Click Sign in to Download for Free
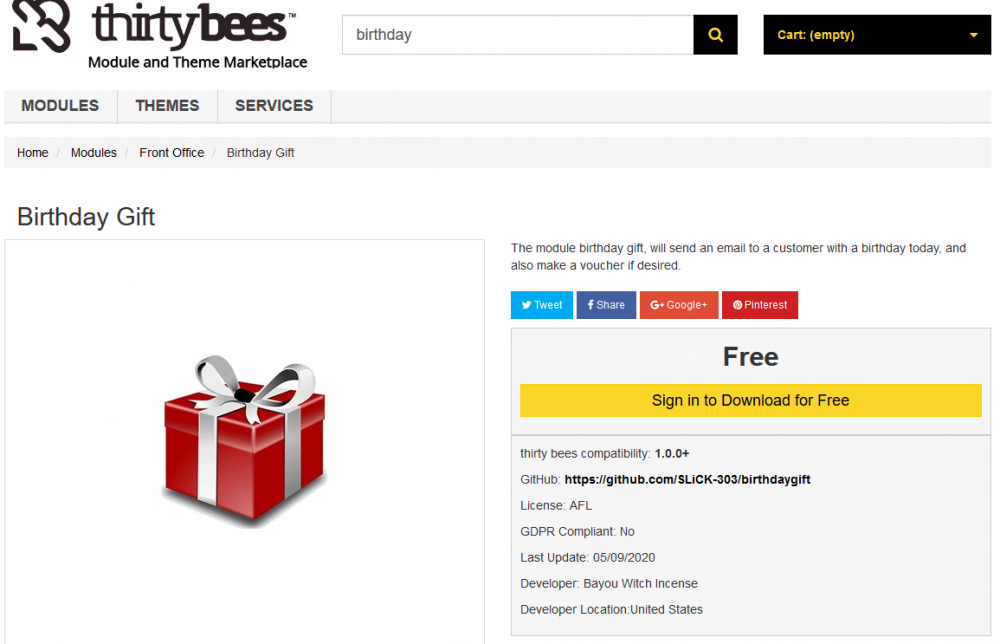1000x644 pixels. [750, 400]
